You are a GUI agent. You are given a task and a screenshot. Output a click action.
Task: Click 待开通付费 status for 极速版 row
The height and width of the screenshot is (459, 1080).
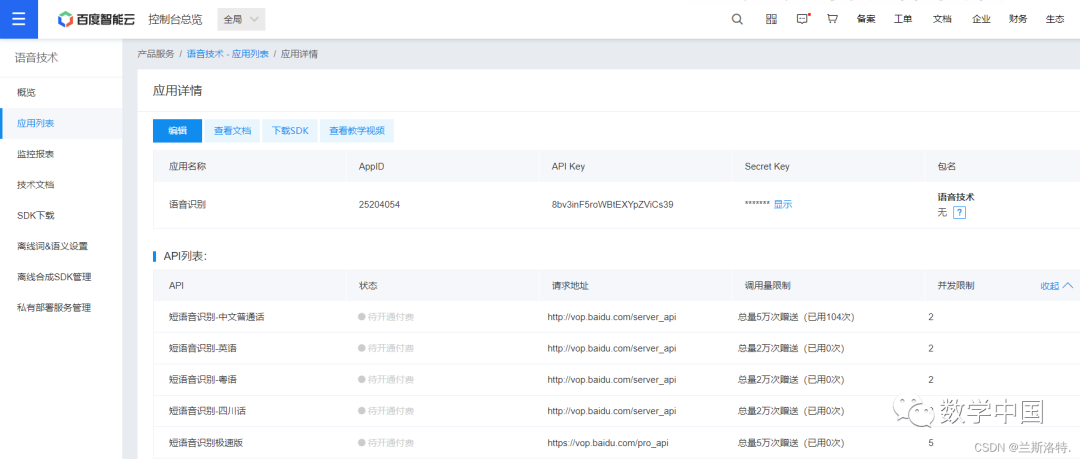(386, 443)
